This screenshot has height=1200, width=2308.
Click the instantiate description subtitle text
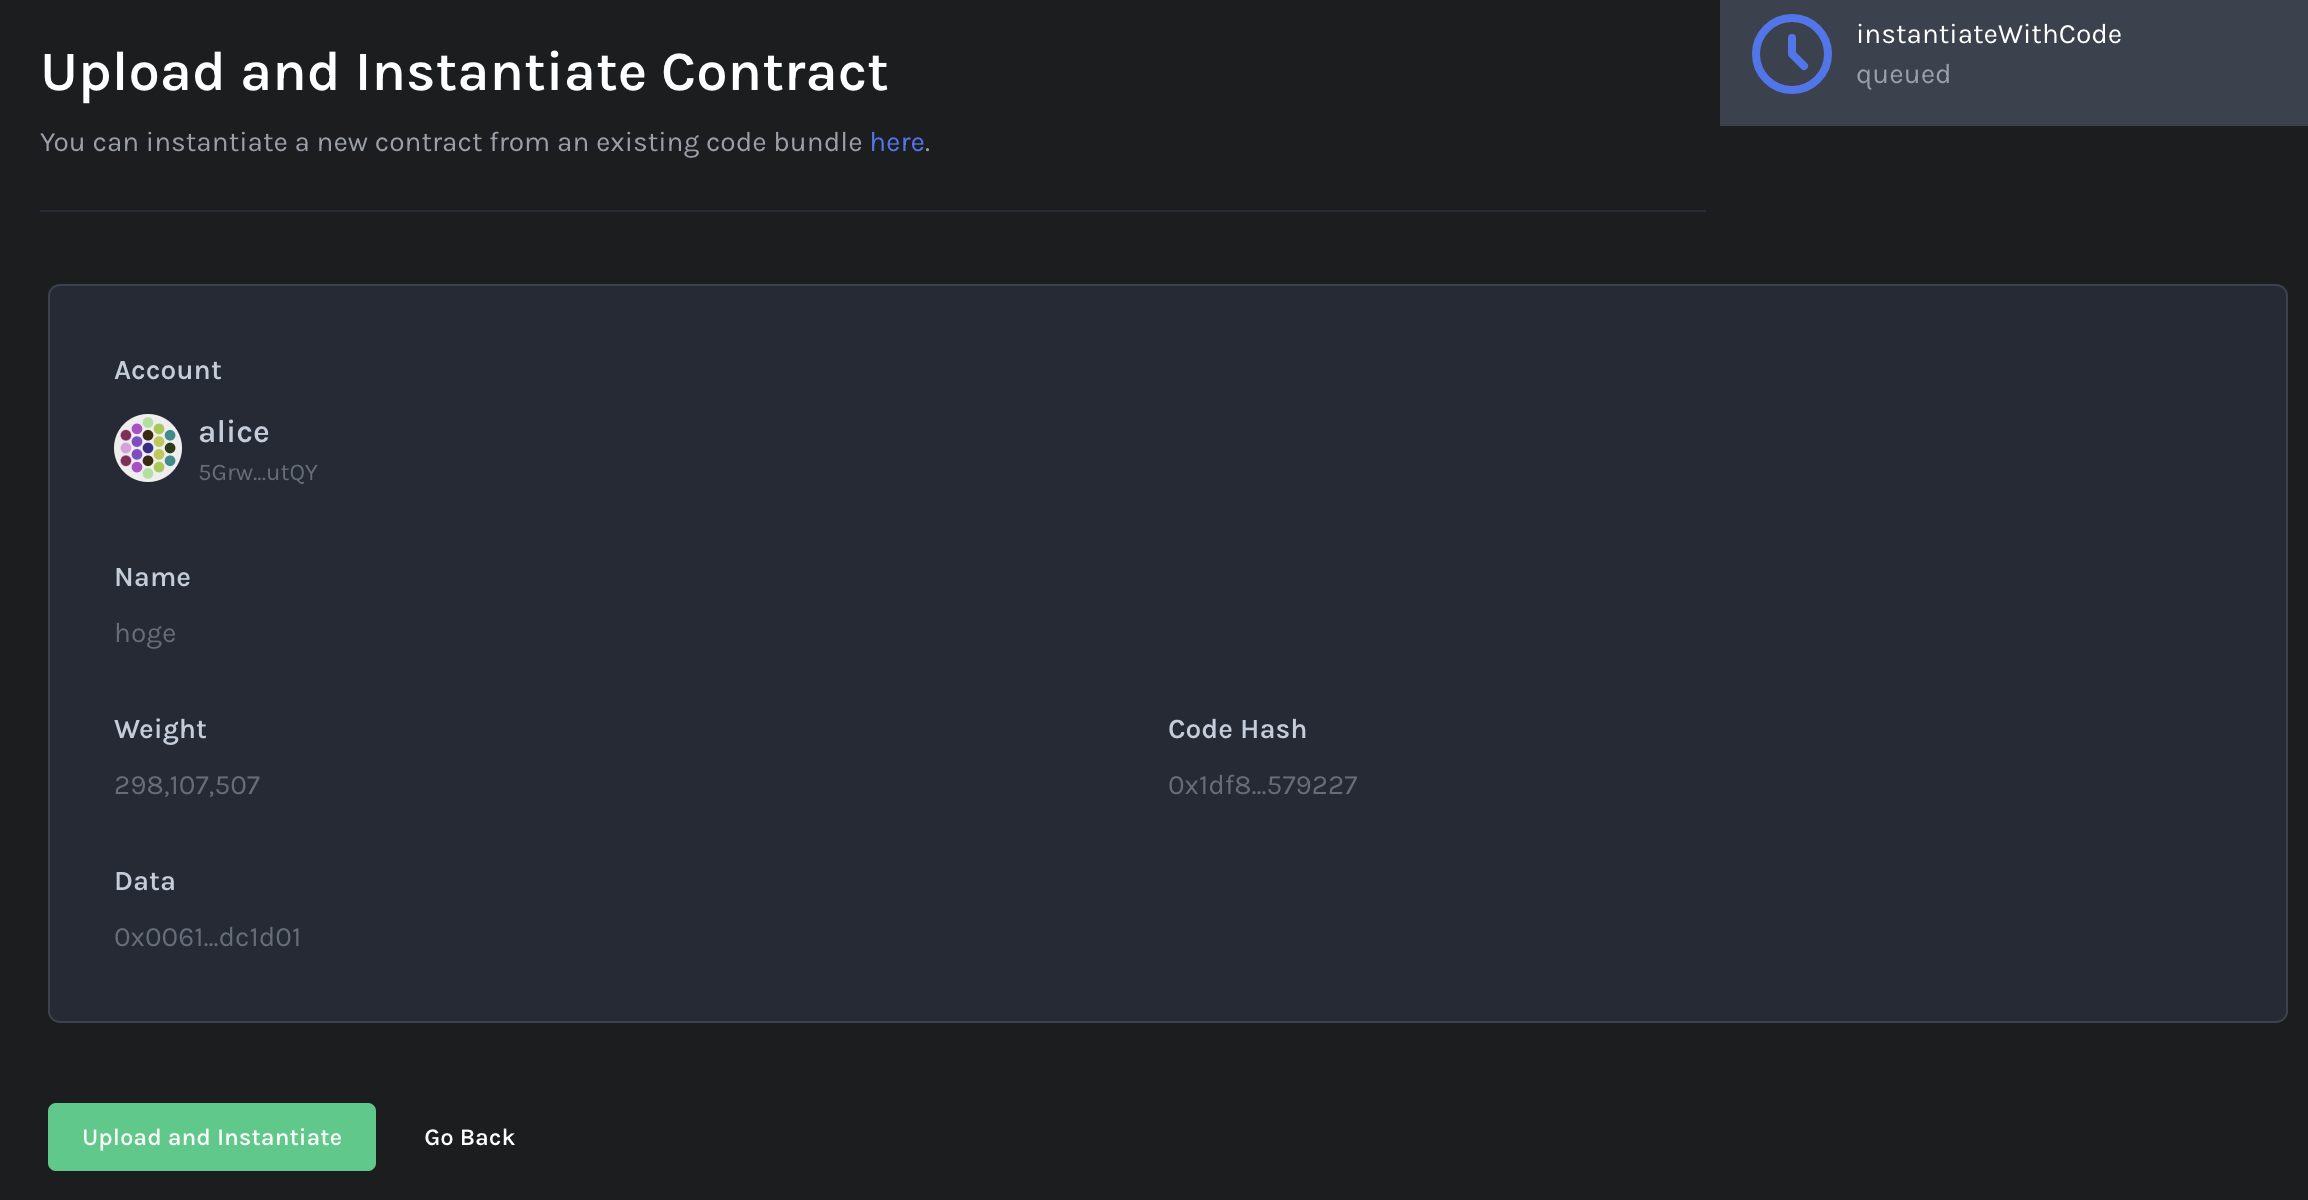(485, 142)
